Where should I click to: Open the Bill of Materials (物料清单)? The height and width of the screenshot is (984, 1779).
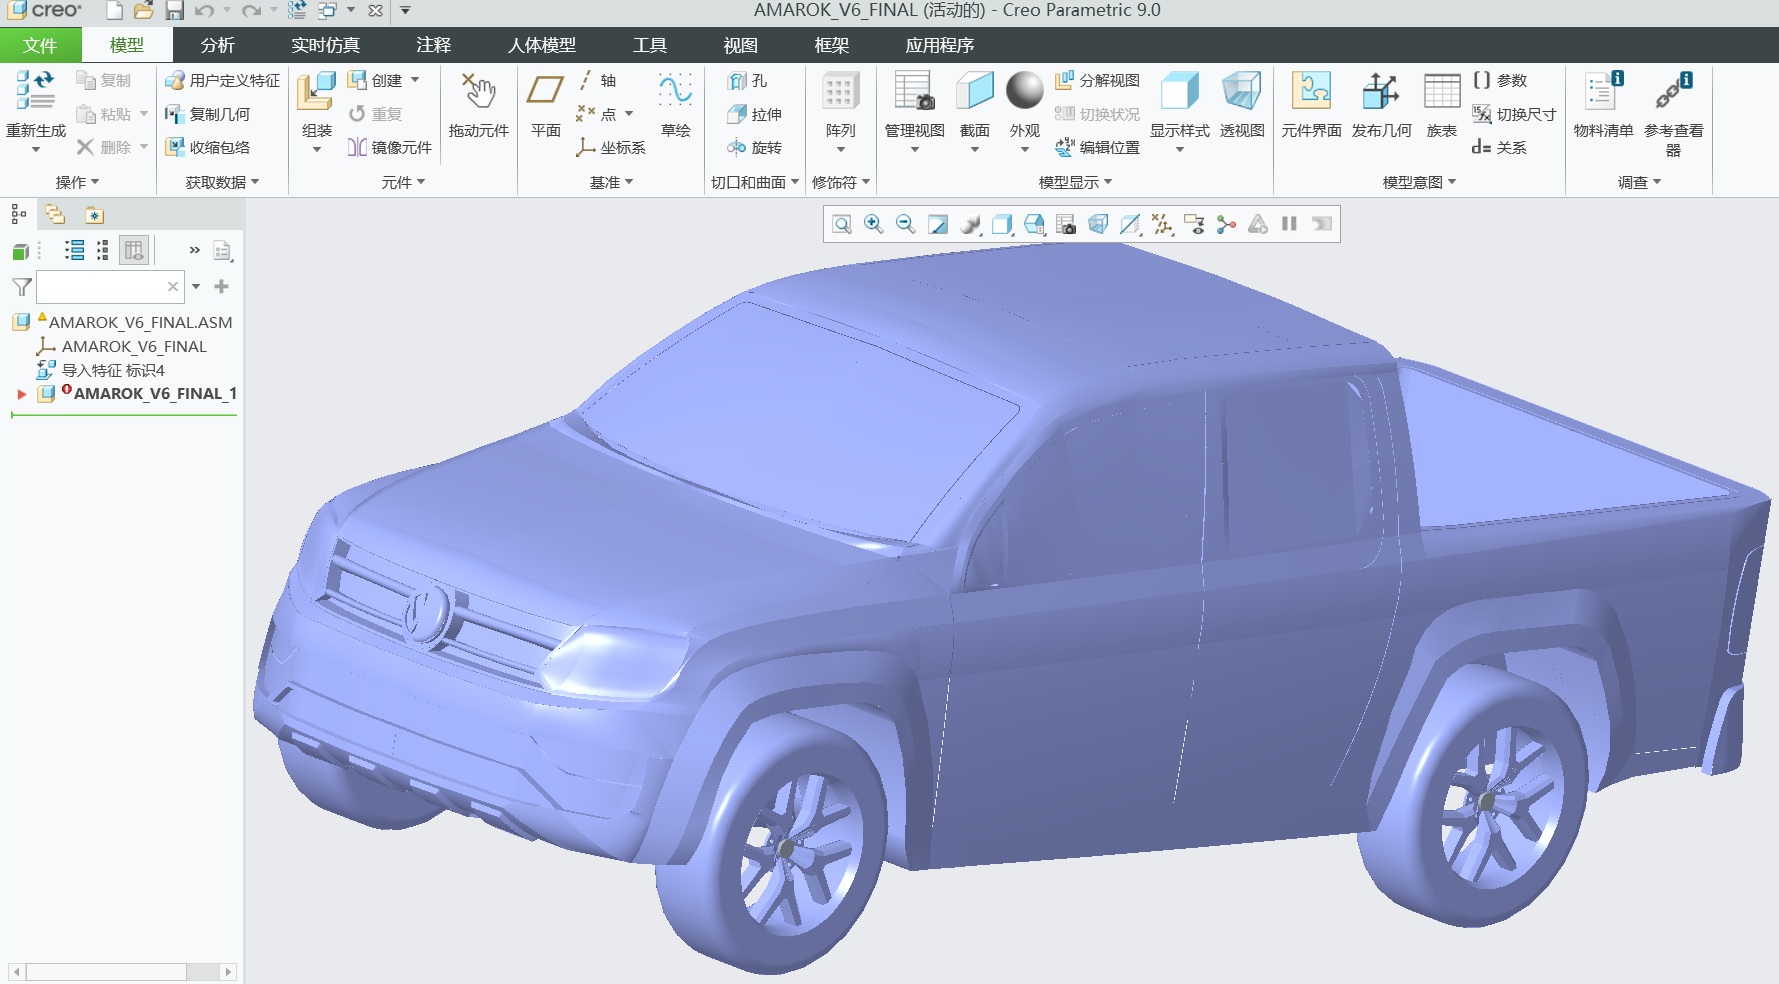pos(1604,105)
